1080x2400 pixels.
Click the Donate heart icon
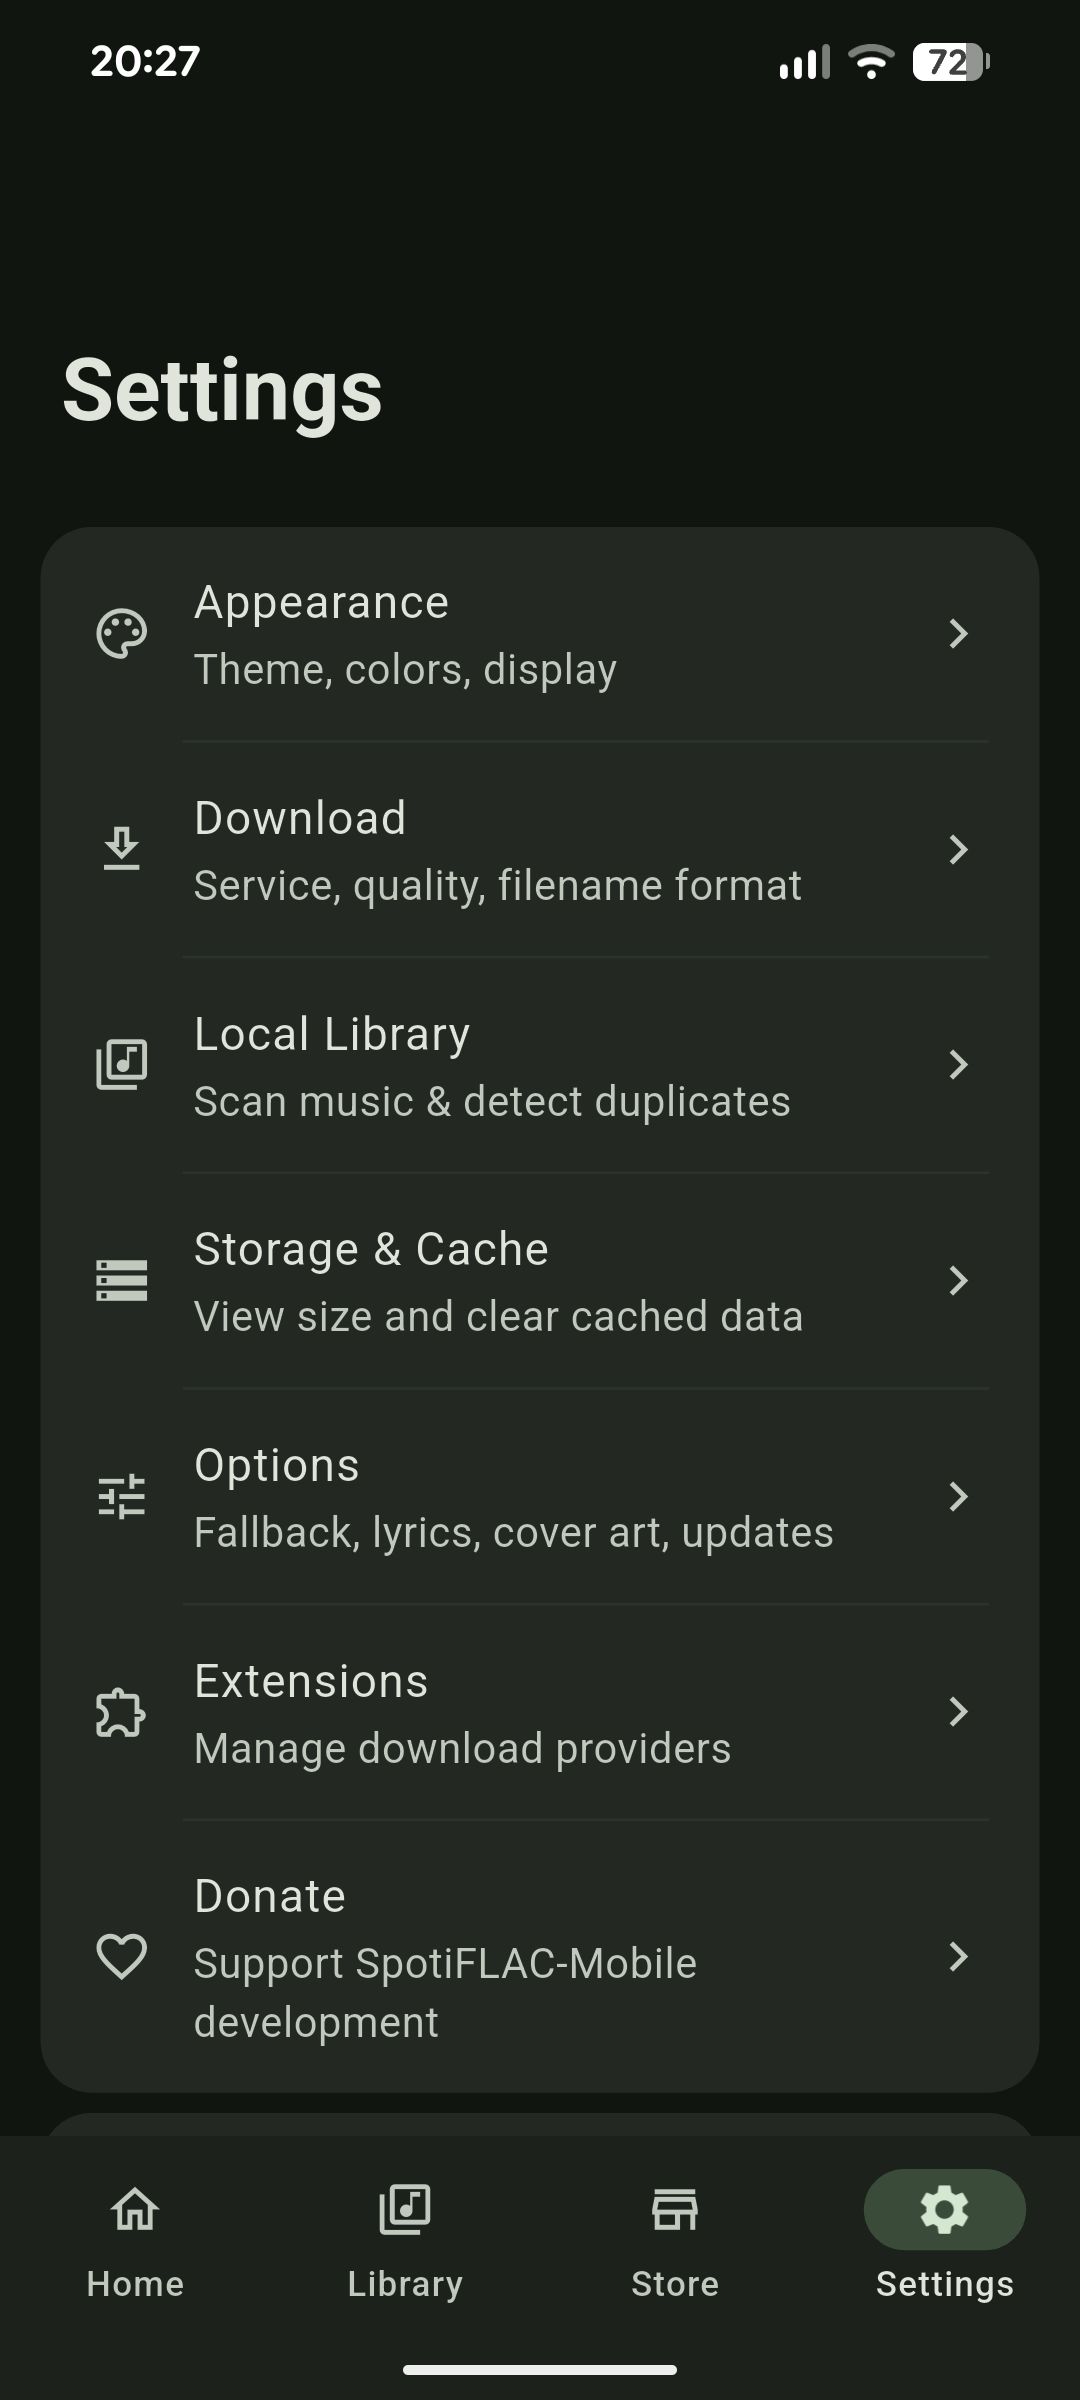click(x=121, y=1958)
